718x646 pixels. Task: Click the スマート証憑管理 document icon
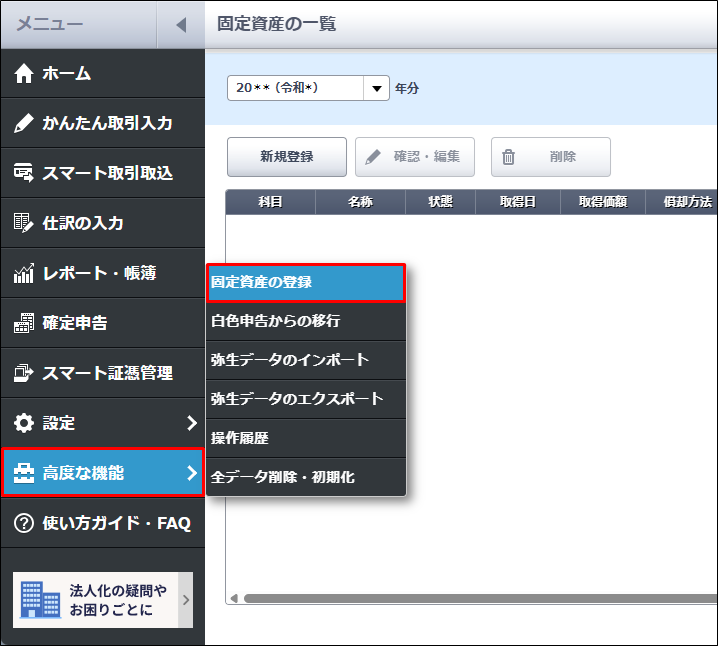pyautogui.click(x=24, y=373)
